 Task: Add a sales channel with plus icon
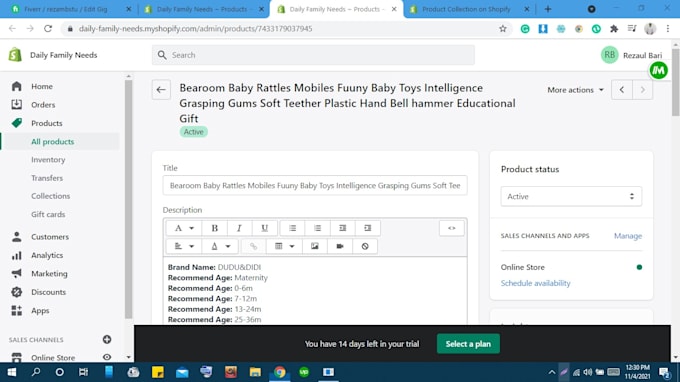107,340
